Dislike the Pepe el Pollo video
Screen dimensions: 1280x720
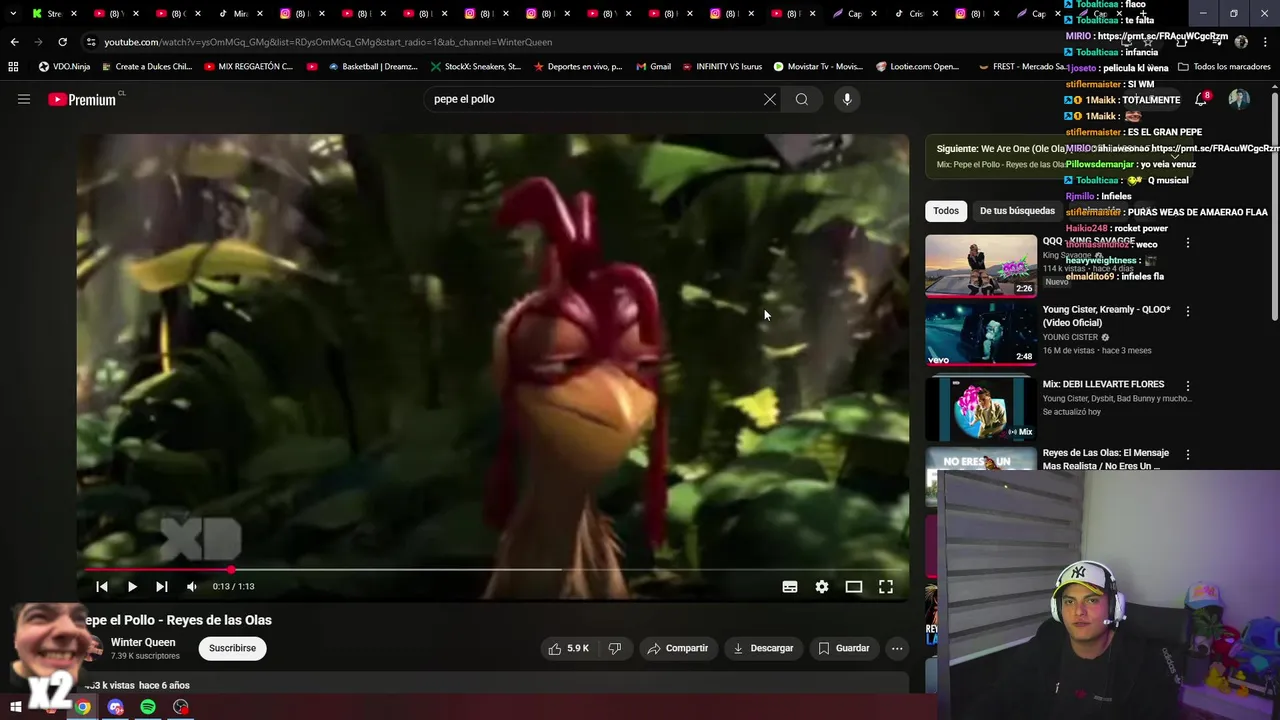(x=615, y=648)
